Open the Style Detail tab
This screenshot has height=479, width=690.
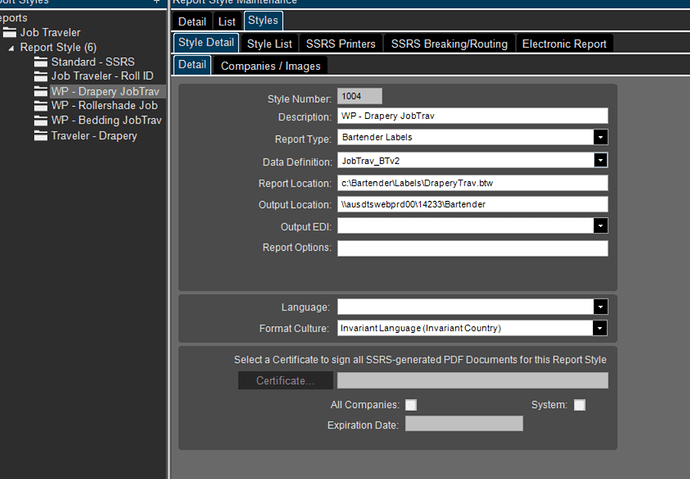pos(206,43)
